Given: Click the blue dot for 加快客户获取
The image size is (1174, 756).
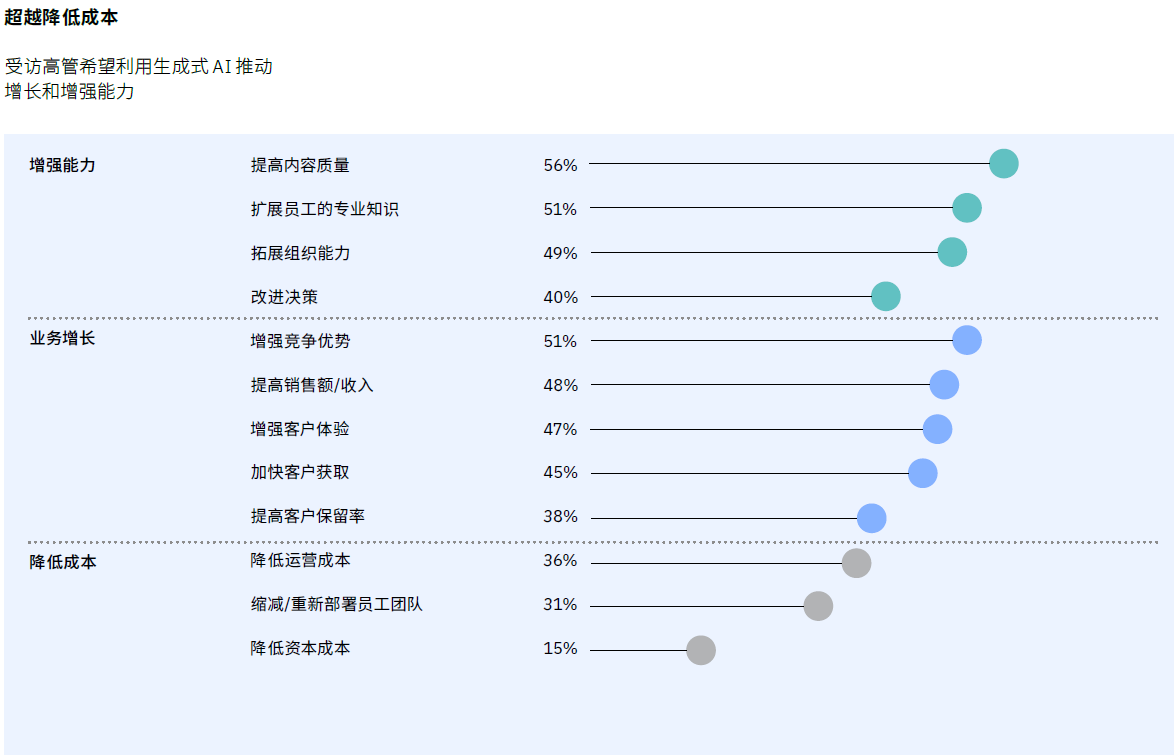Looking at the screenshot, I should (922, 473).
